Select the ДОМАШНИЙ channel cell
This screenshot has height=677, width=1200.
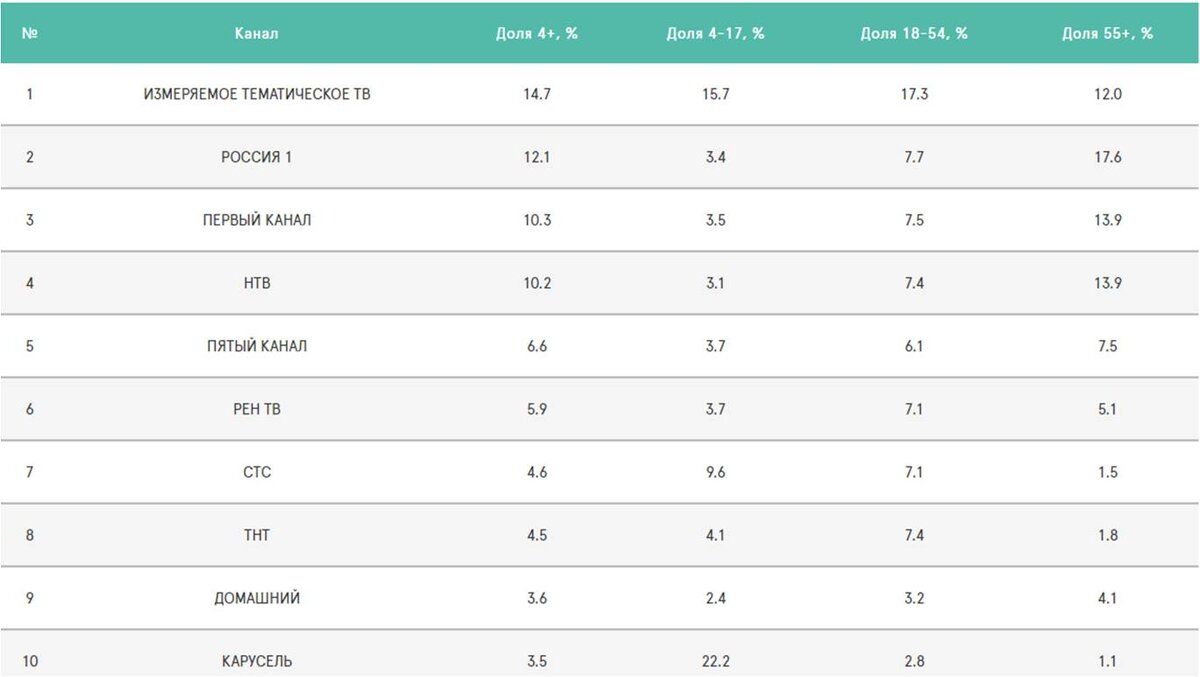click(x=257, y=598)
